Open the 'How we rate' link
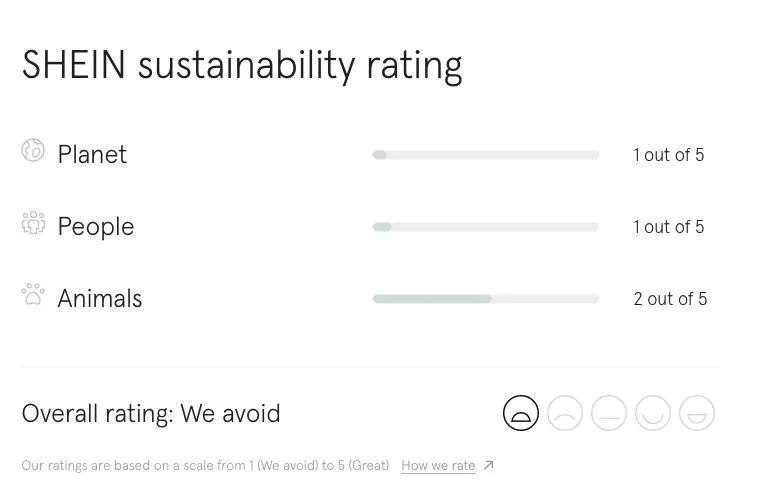 pos(438,466)
